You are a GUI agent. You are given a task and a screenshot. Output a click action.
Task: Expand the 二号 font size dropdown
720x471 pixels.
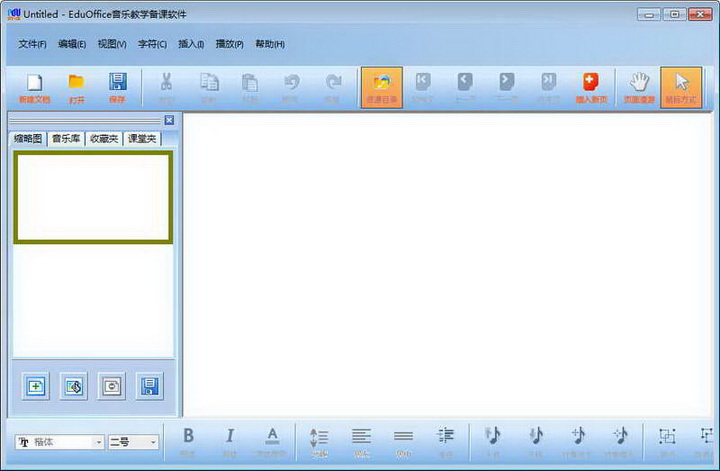coord(153,442)
